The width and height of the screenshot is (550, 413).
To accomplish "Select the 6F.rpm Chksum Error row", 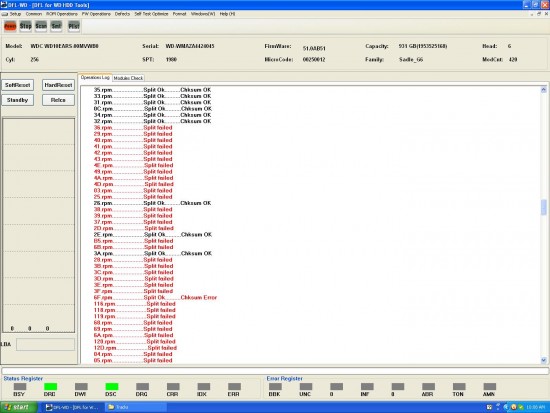I will pyautogui.click(x=155, y=298).
